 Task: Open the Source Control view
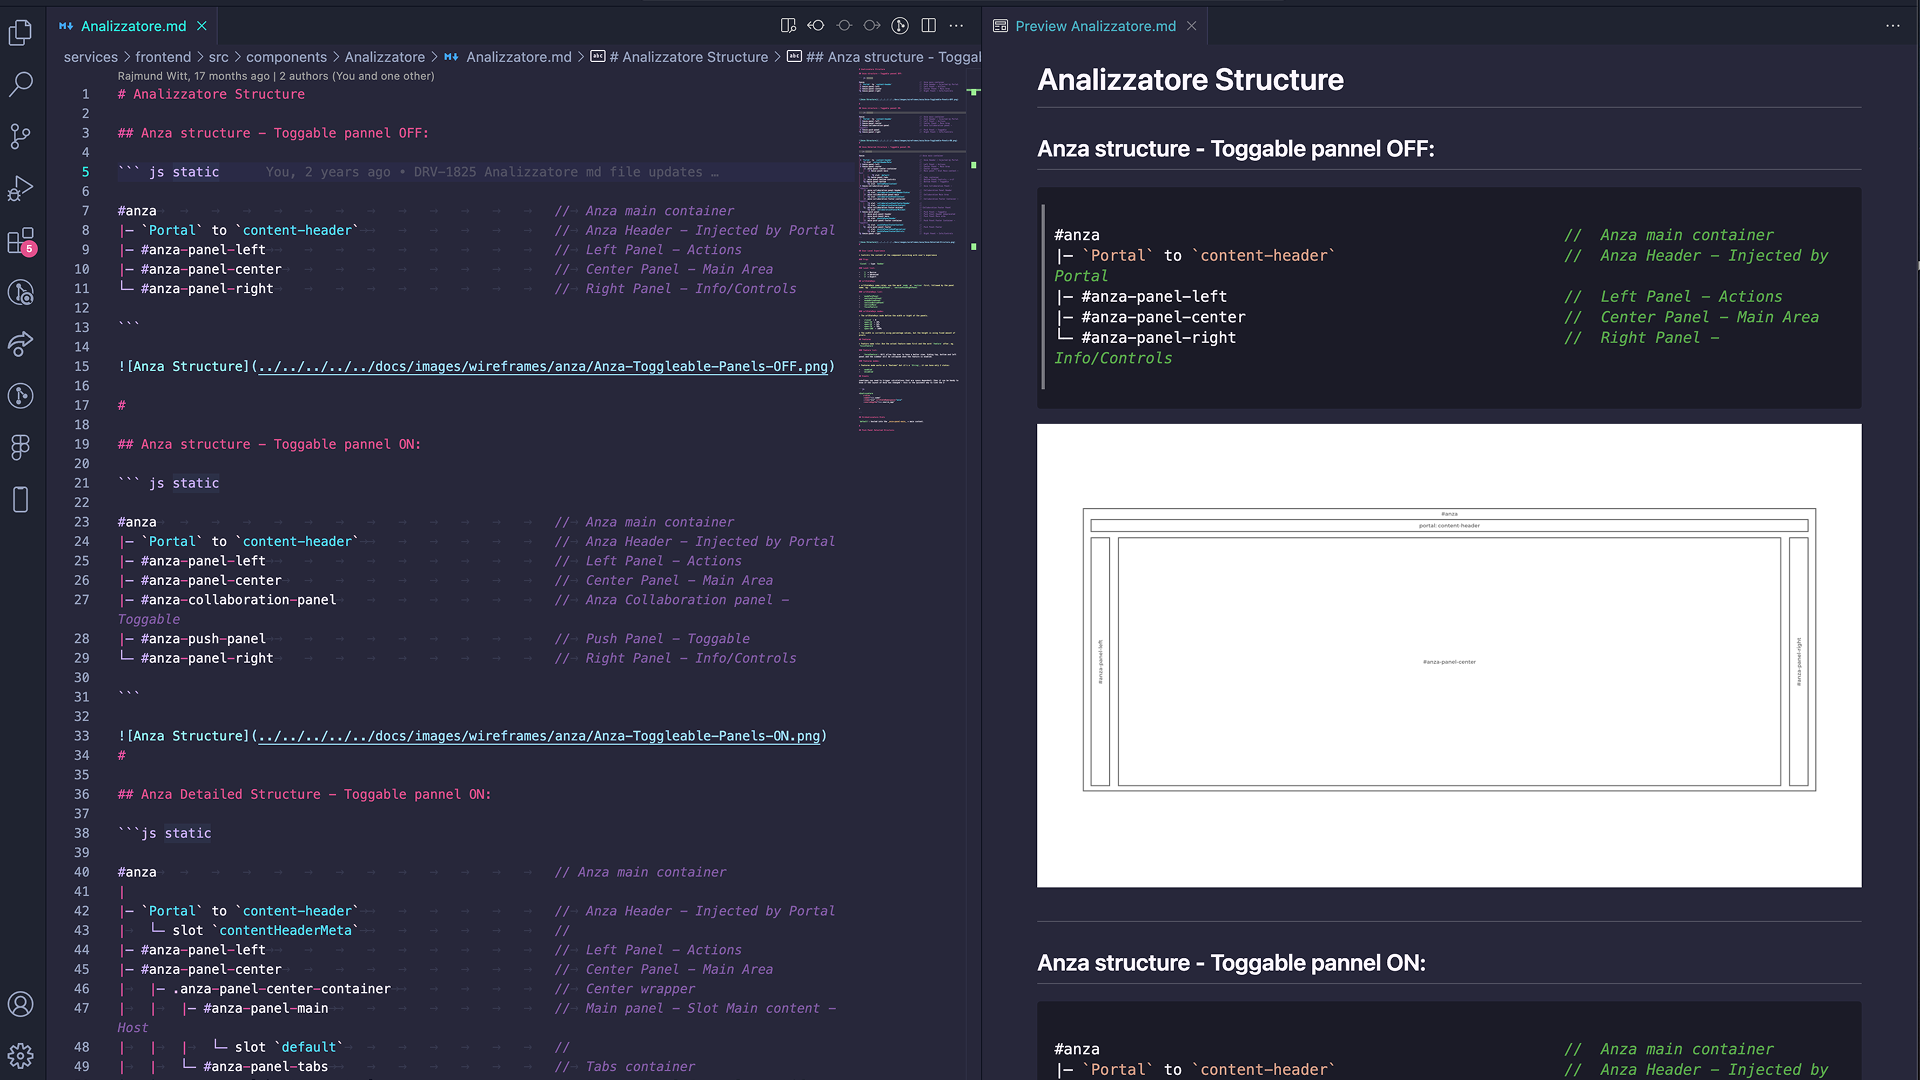coord(21,137)
